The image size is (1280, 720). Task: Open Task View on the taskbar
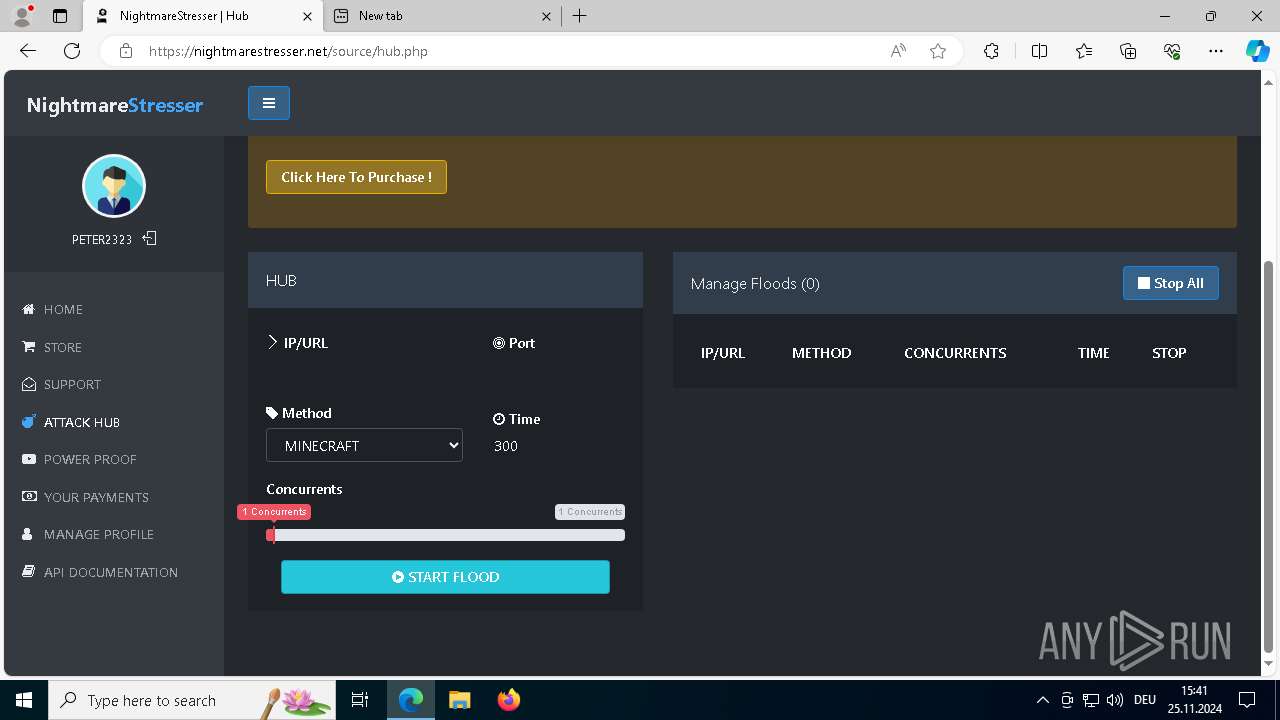360,700
